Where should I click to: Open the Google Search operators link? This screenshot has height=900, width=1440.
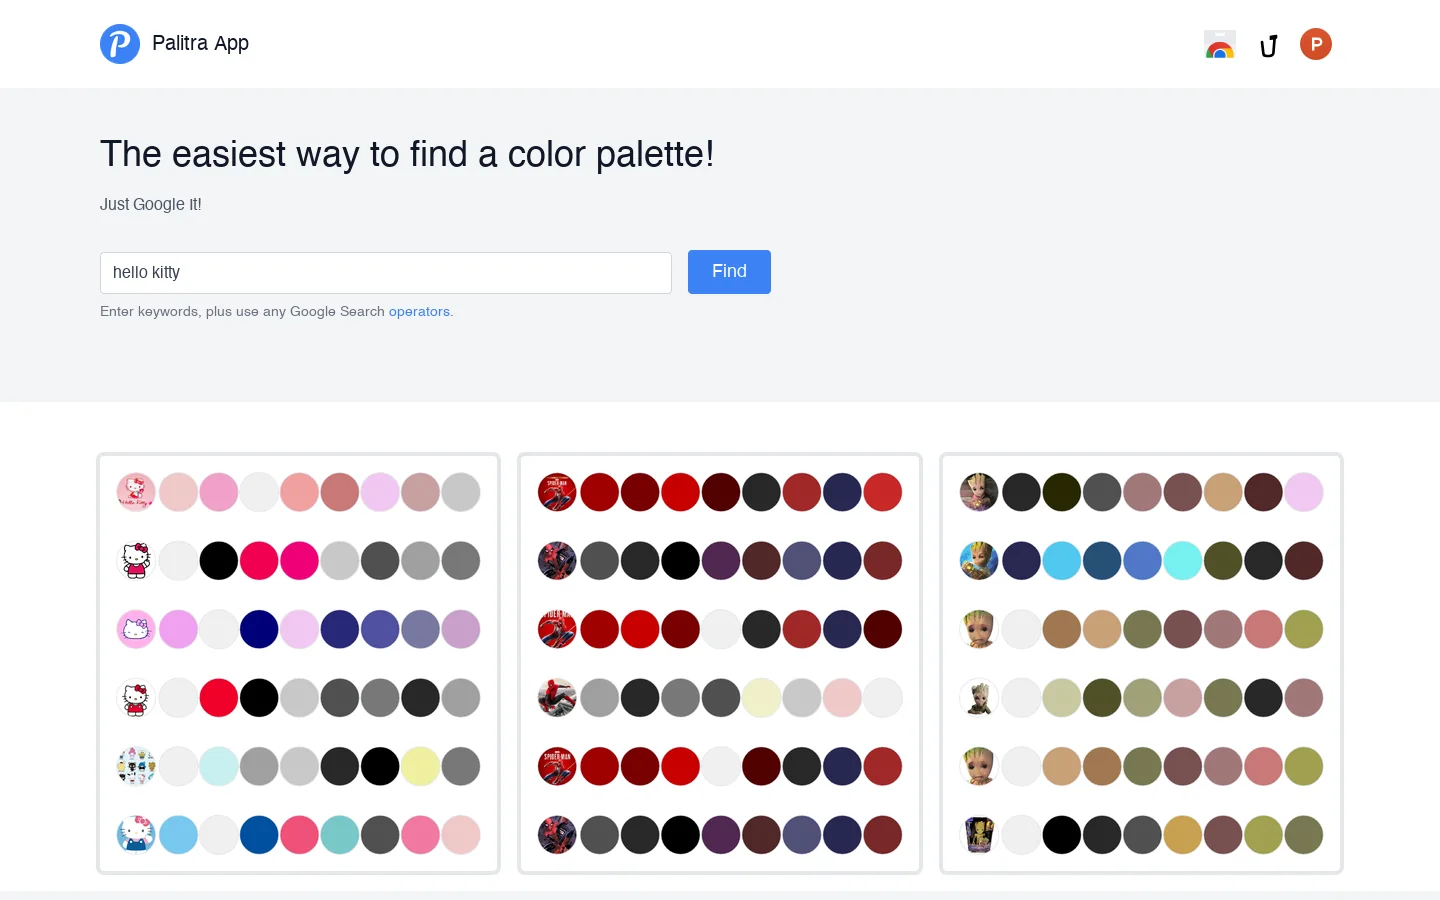coord(419,312)
